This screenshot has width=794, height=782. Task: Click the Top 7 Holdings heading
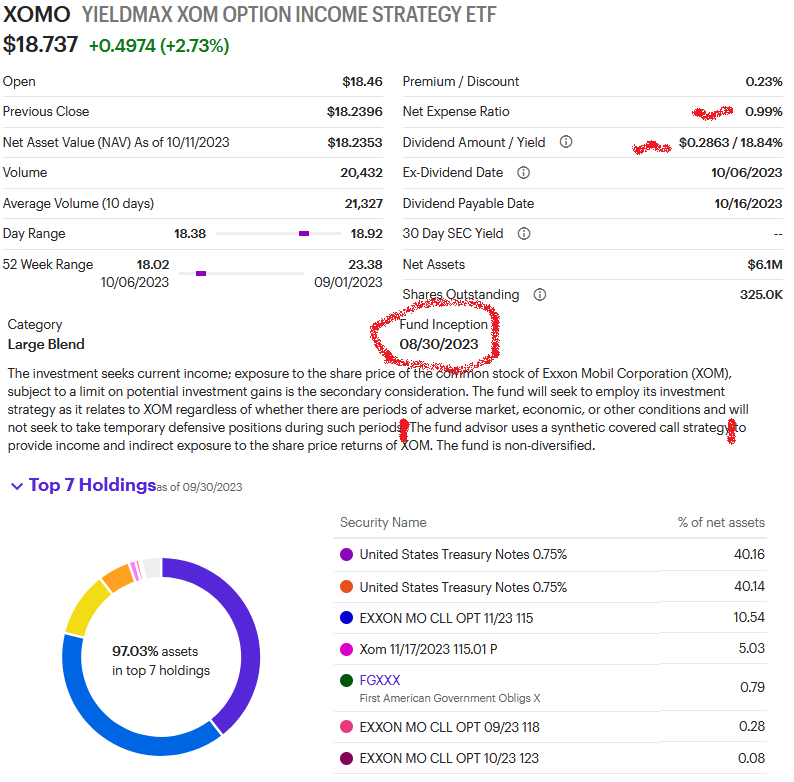pos(92,485)
